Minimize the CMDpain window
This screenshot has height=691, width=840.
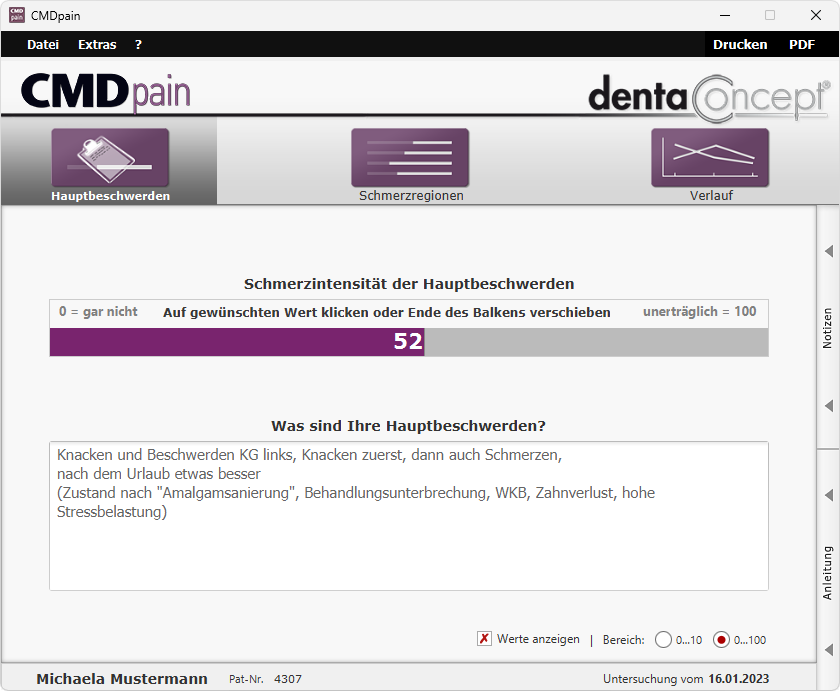(725, 15)
